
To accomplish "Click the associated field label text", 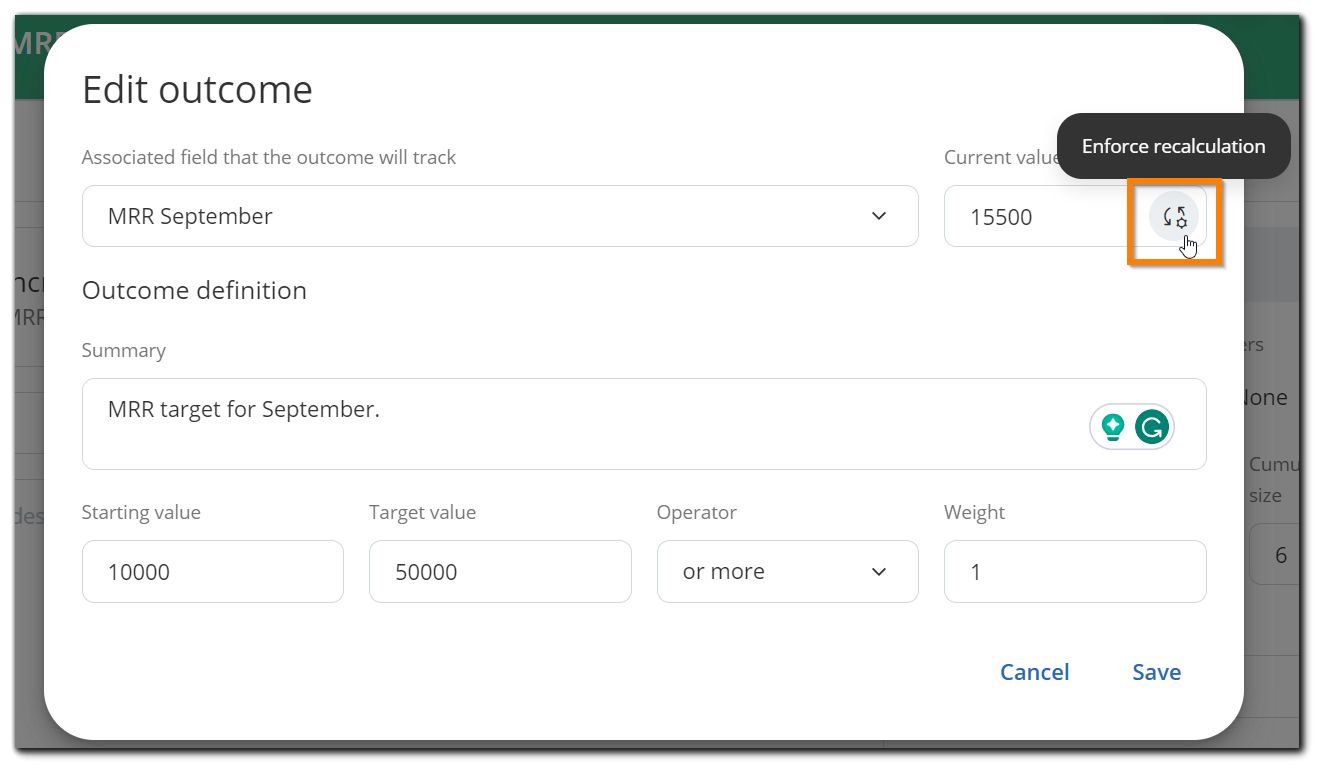I will tap(269, 157).
